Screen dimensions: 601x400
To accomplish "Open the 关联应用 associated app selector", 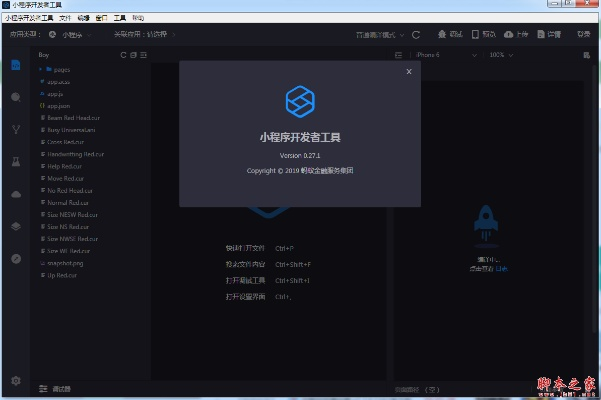I will 145,34.
